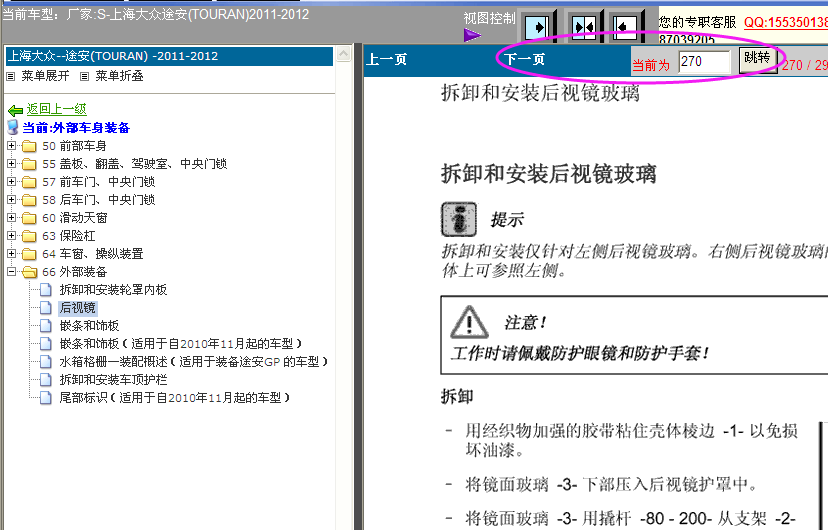Click the 当前为 label
Screen dimensions: 828x530
tap(651, 65)
